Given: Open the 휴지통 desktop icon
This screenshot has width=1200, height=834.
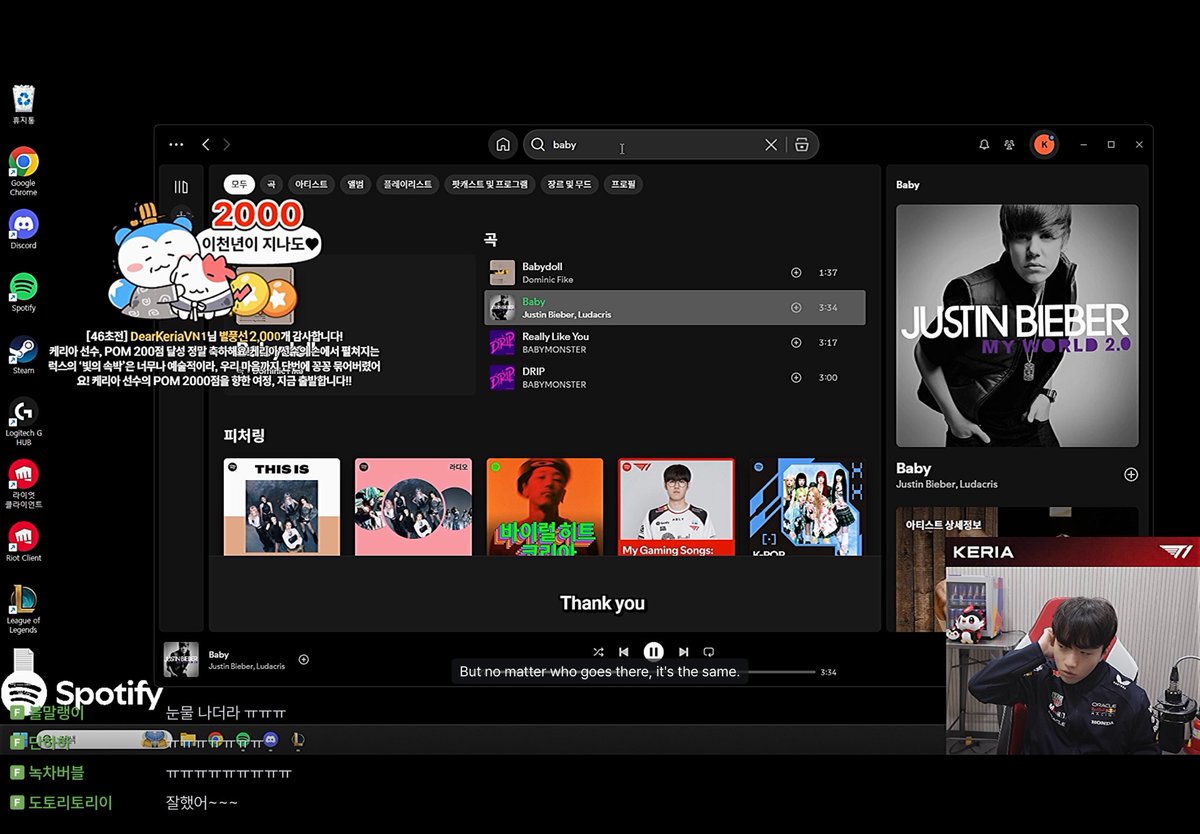Looking at the screenshot, I should pyautogui.click(x=24, y=104).
